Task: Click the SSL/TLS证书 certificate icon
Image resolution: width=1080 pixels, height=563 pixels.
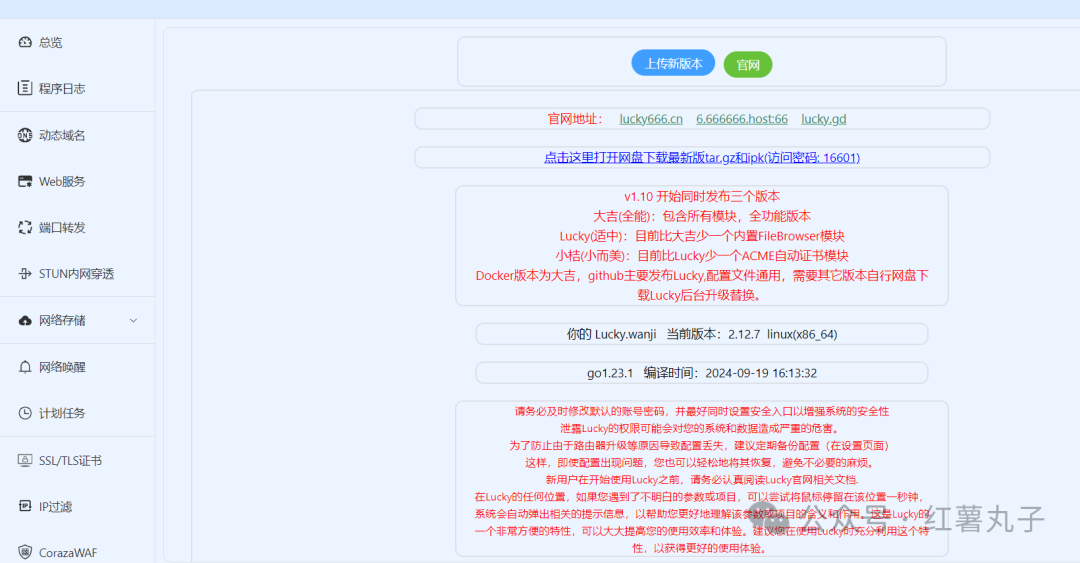Action: coord(25,460)
